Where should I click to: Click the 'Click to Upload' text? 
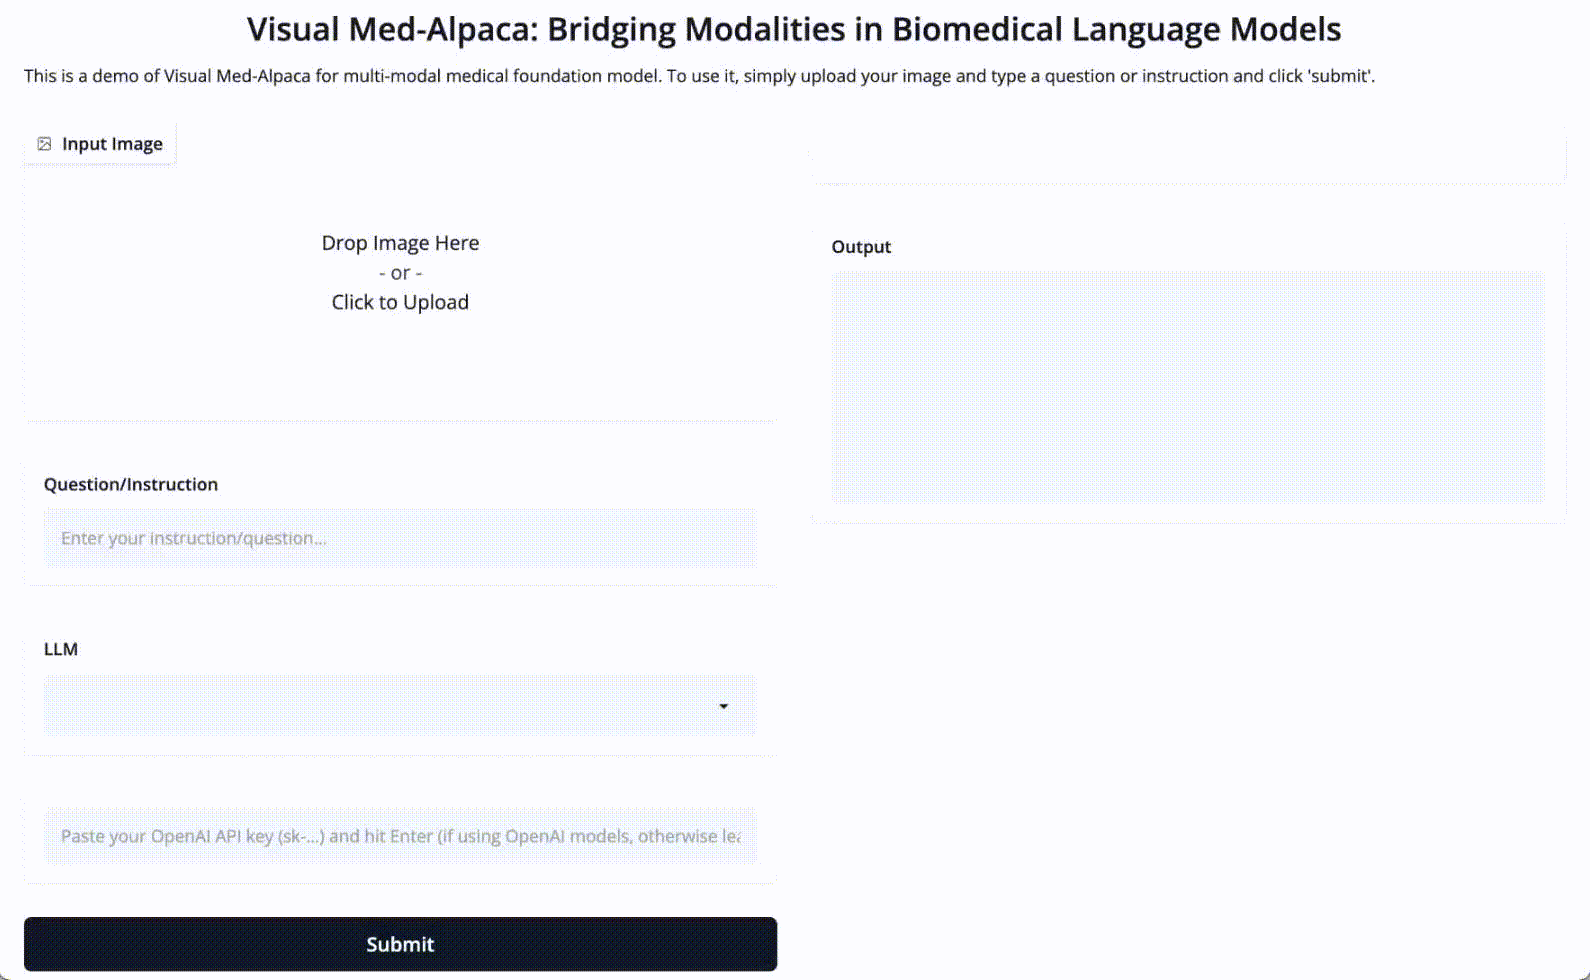(400, 302)
